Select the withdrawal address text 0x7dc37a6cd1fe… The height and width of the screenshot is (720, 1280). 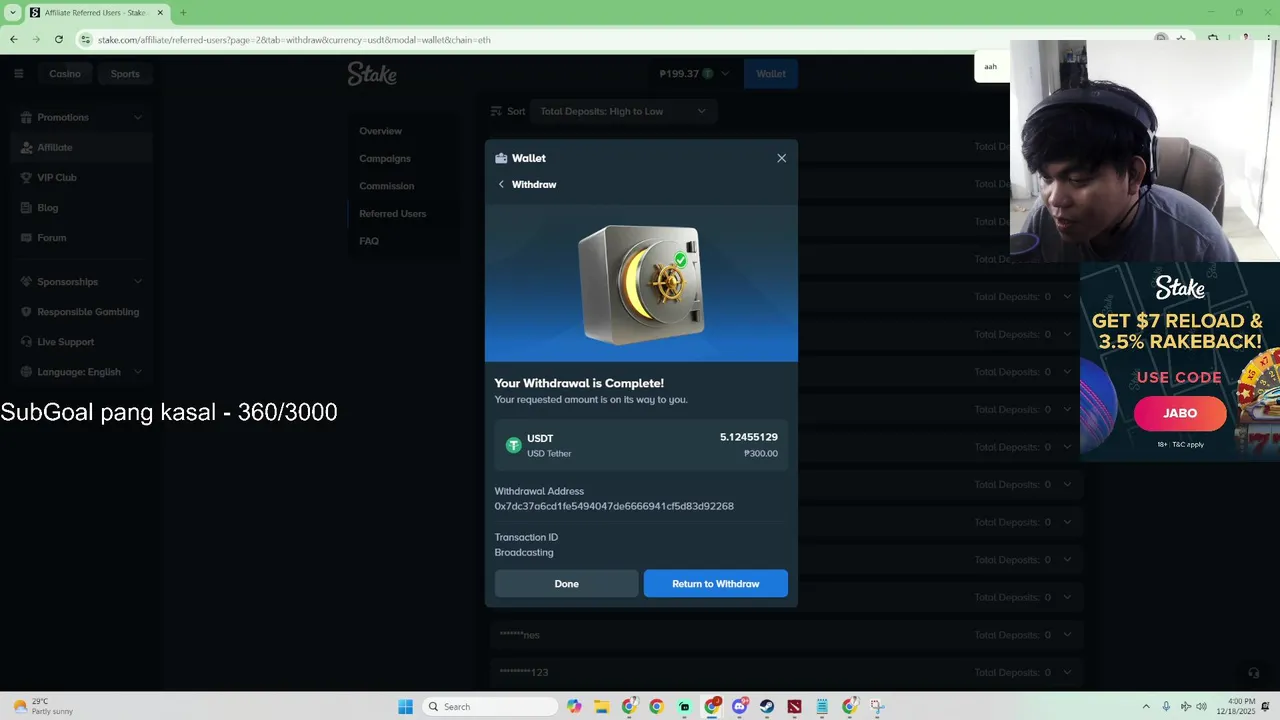pos(614,506)
